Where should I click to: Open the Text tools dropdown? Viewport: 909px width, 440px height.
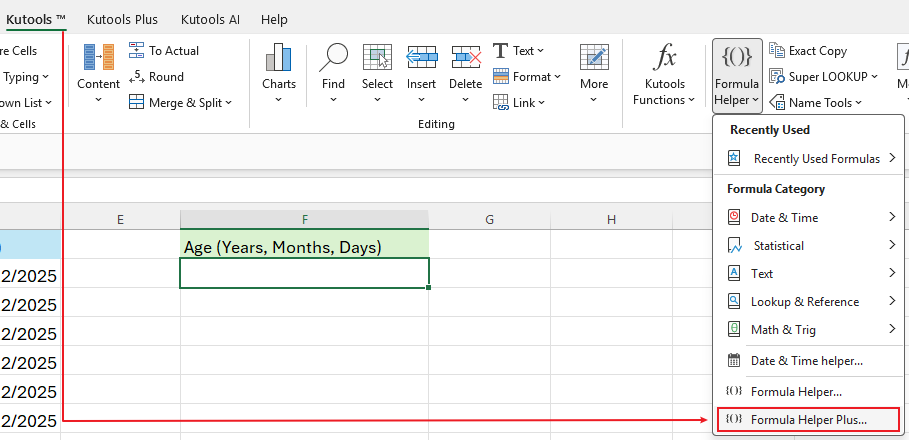point(519,50)
